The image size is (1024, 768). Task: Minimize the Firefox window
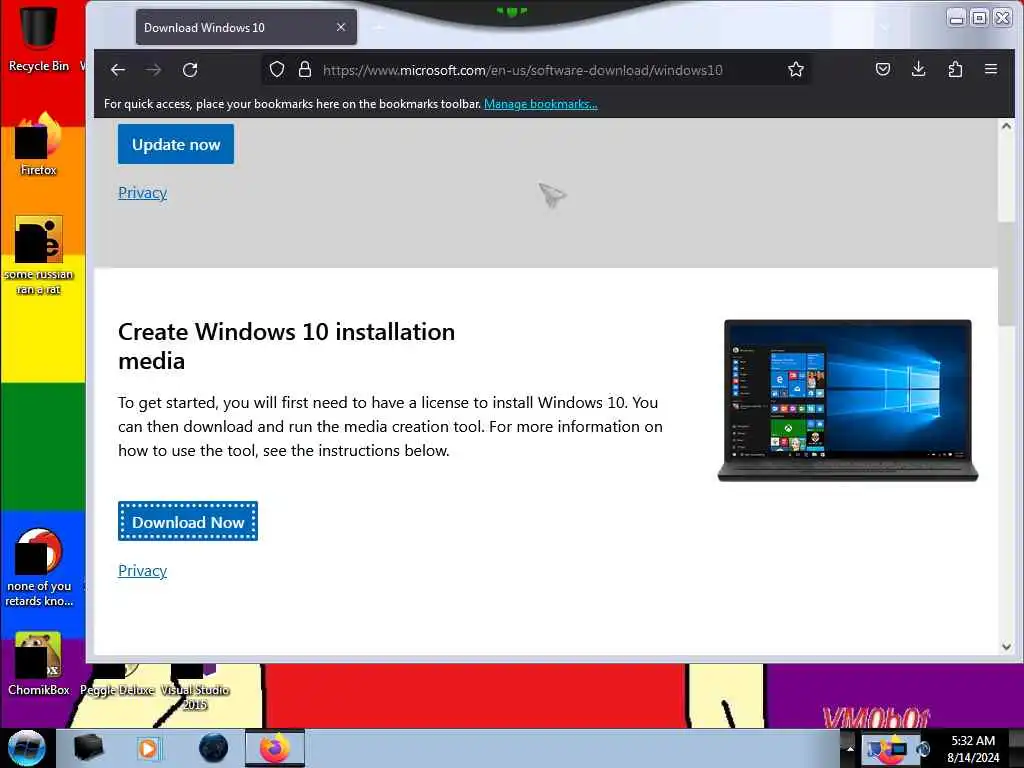coord(956,18)
